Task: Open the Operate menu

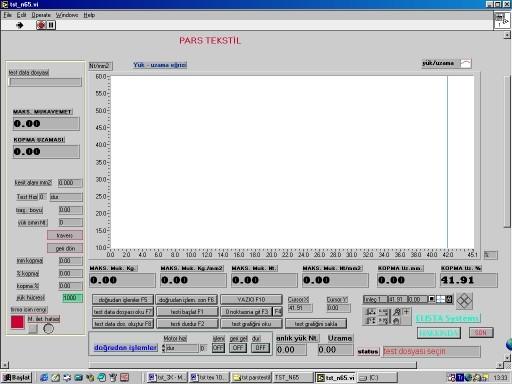Action: (41, 15)
